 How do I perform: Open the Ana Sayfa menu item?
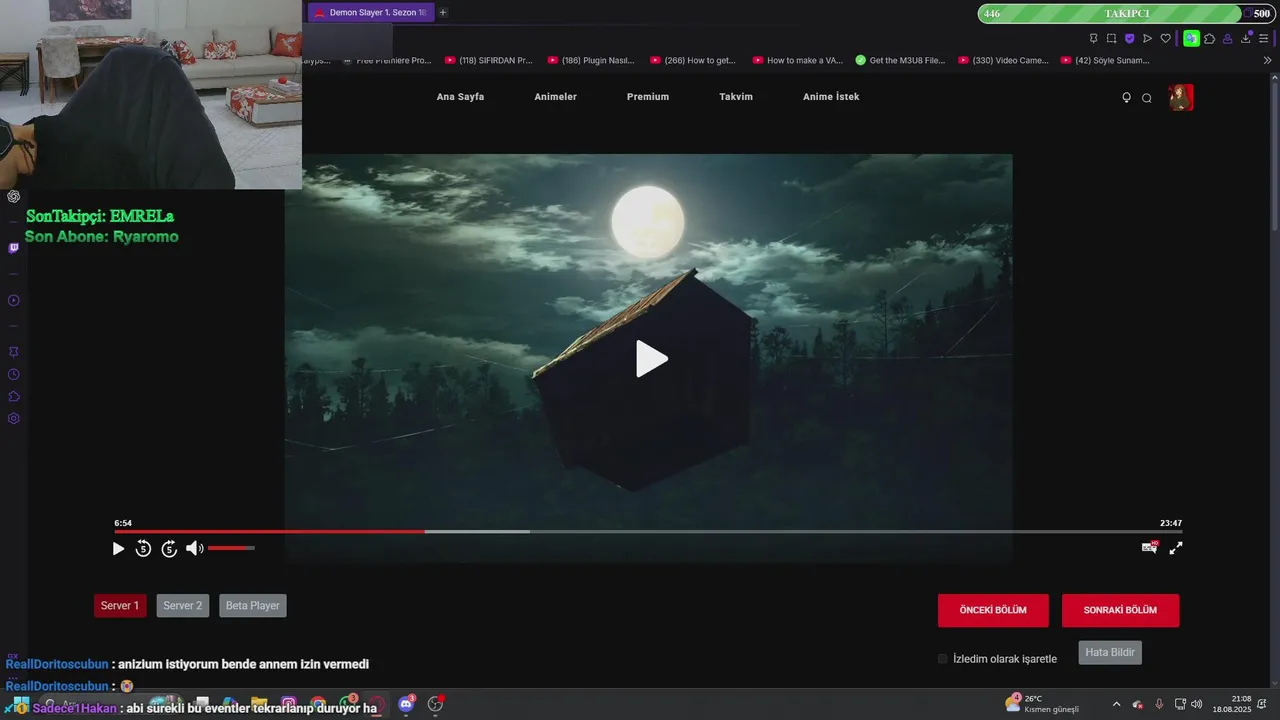(x=460, y=97)
